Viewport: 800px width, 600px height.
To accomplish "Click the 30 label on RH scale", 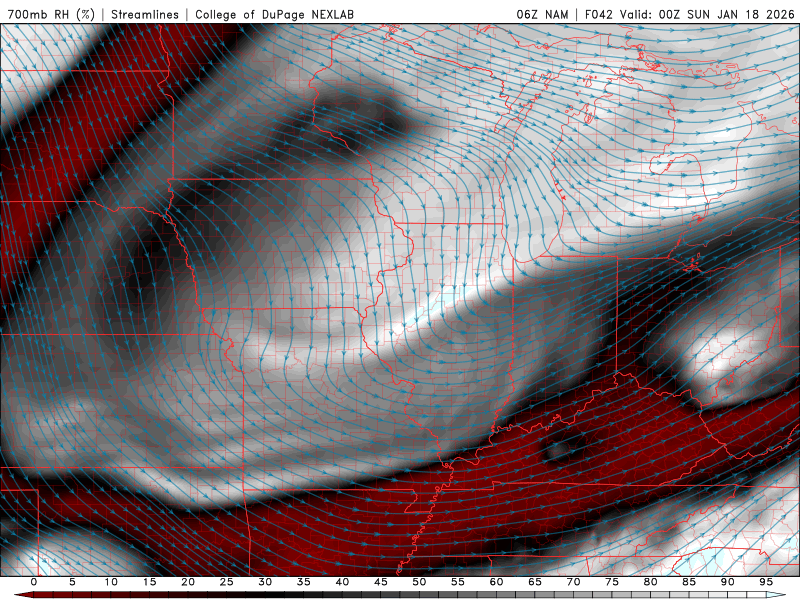I will tap(265, 582).
